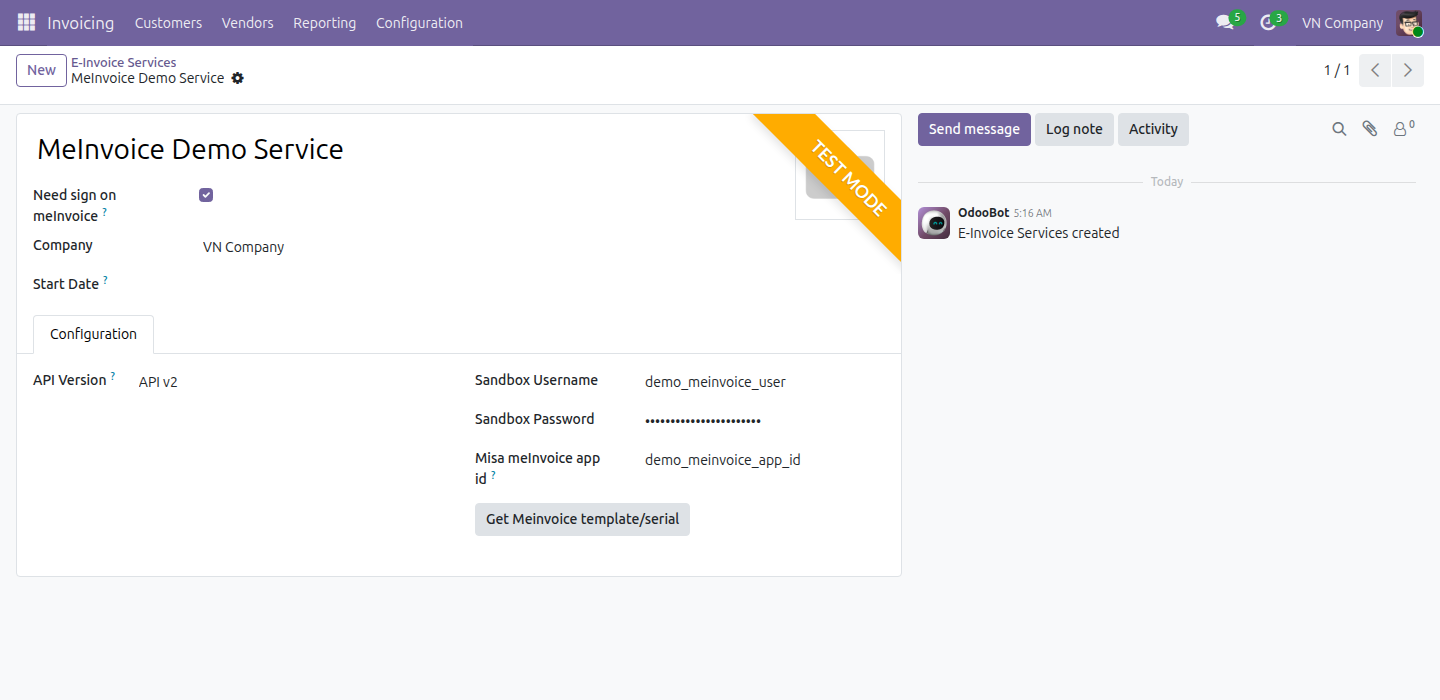Image resolution: width=1440 pixels, height=700 pixels.
Task: Open the gear actions menu beside MeInvoice Demo Service
Action: point(238,78)
